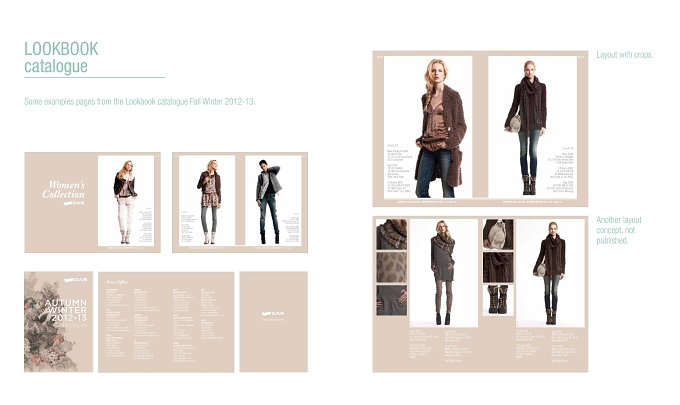Open the Press Offices listing page

(166, 322)
